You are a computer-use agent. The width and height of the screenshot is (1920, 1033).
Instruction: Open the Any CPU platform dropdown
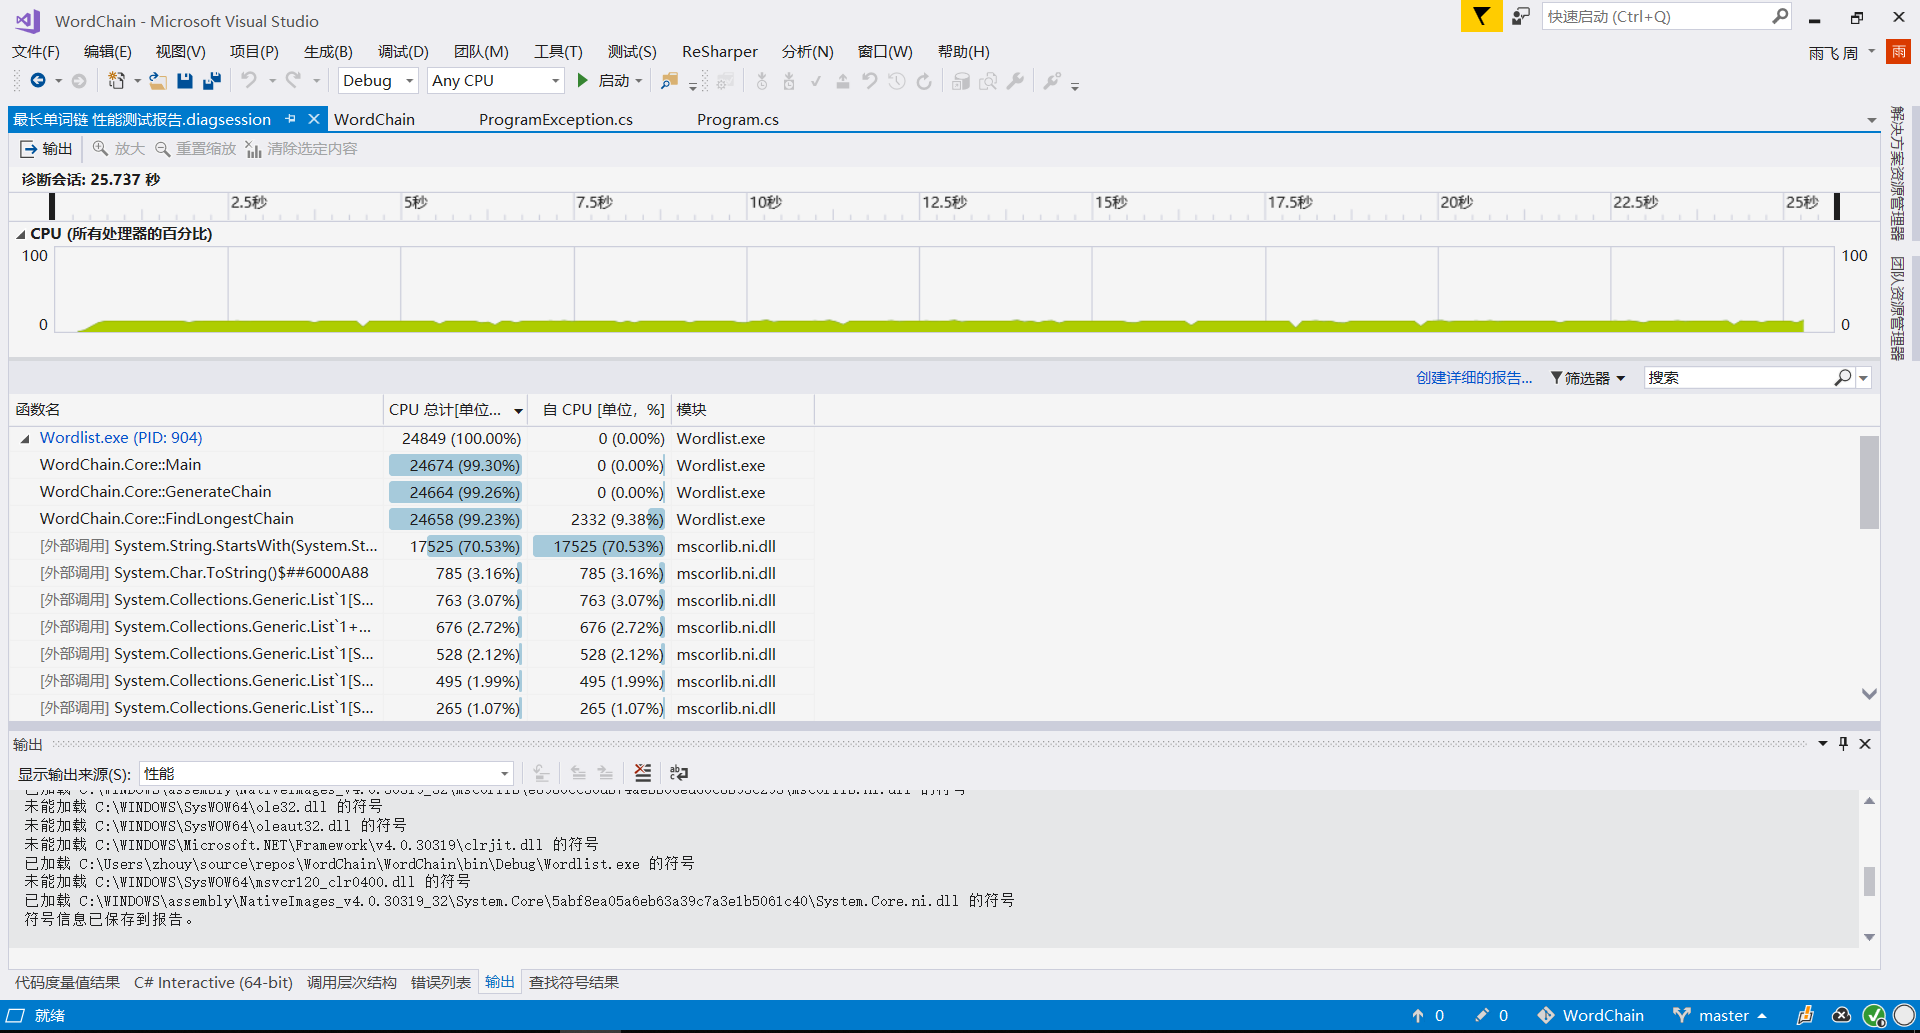[495, 81]
